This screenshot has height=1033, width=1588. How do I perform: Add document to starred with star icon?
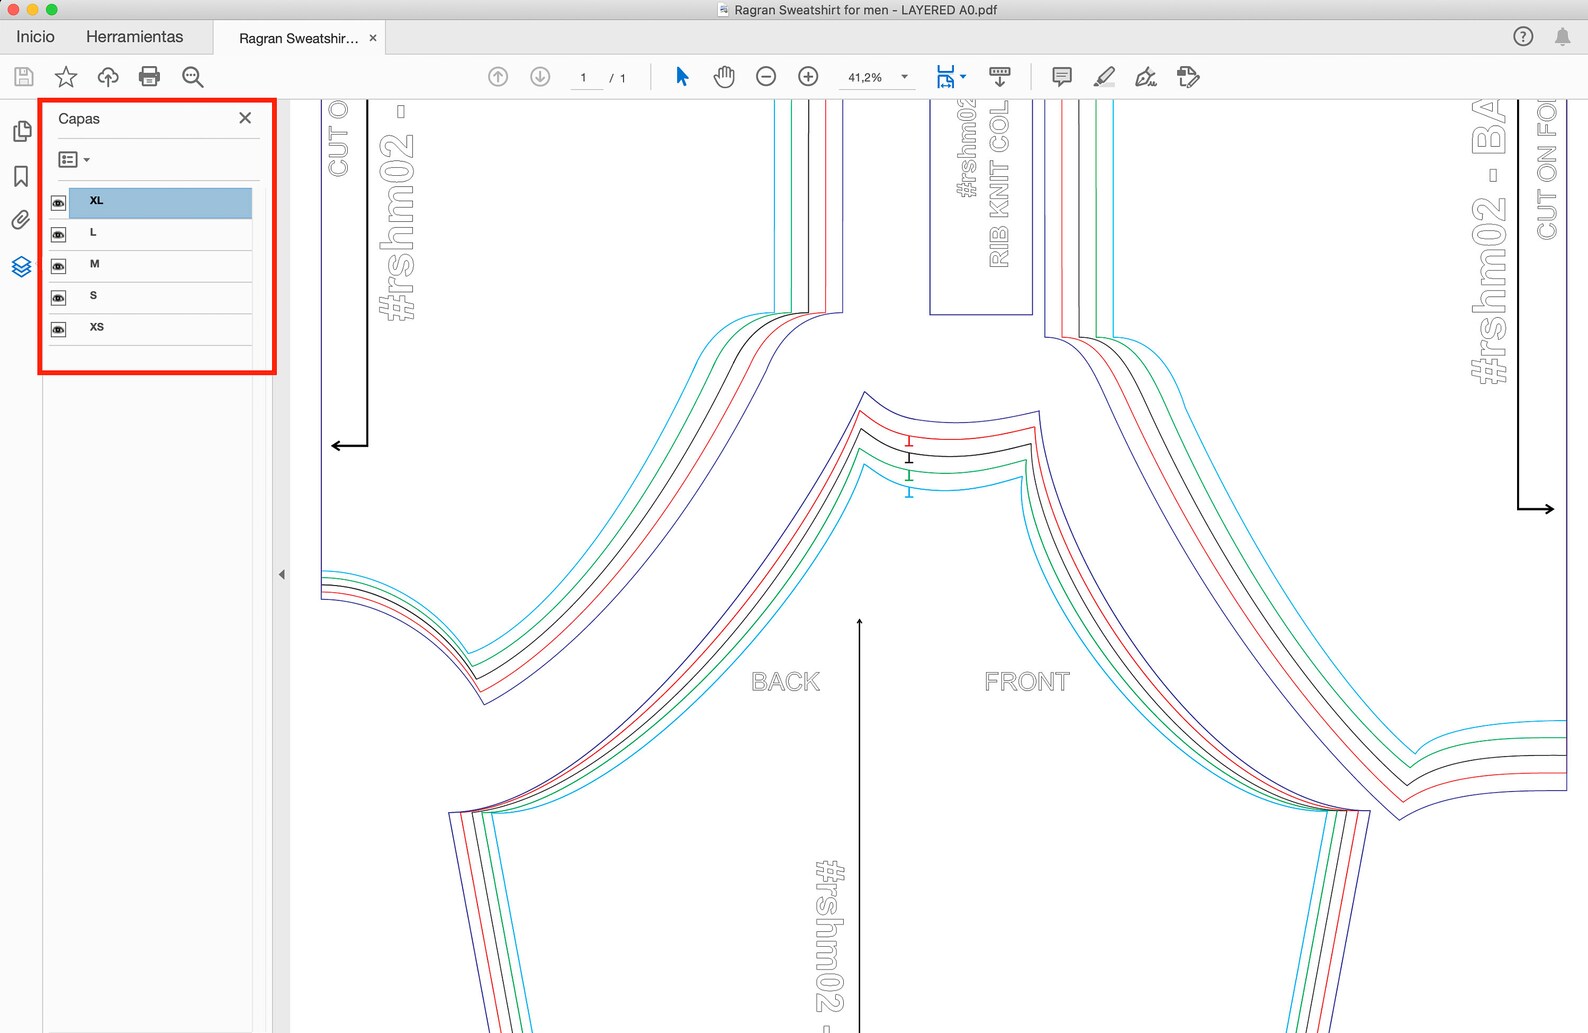tap(66, 77)
